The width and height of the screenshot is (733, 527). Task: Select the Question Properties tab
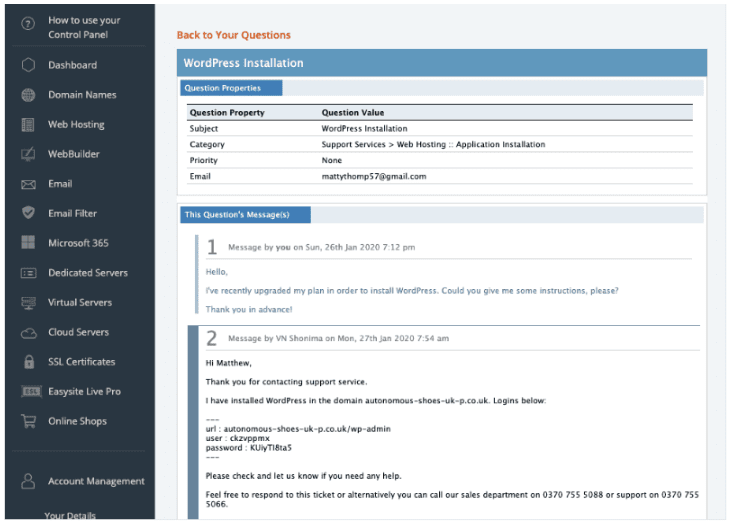(x=231, y=88)
